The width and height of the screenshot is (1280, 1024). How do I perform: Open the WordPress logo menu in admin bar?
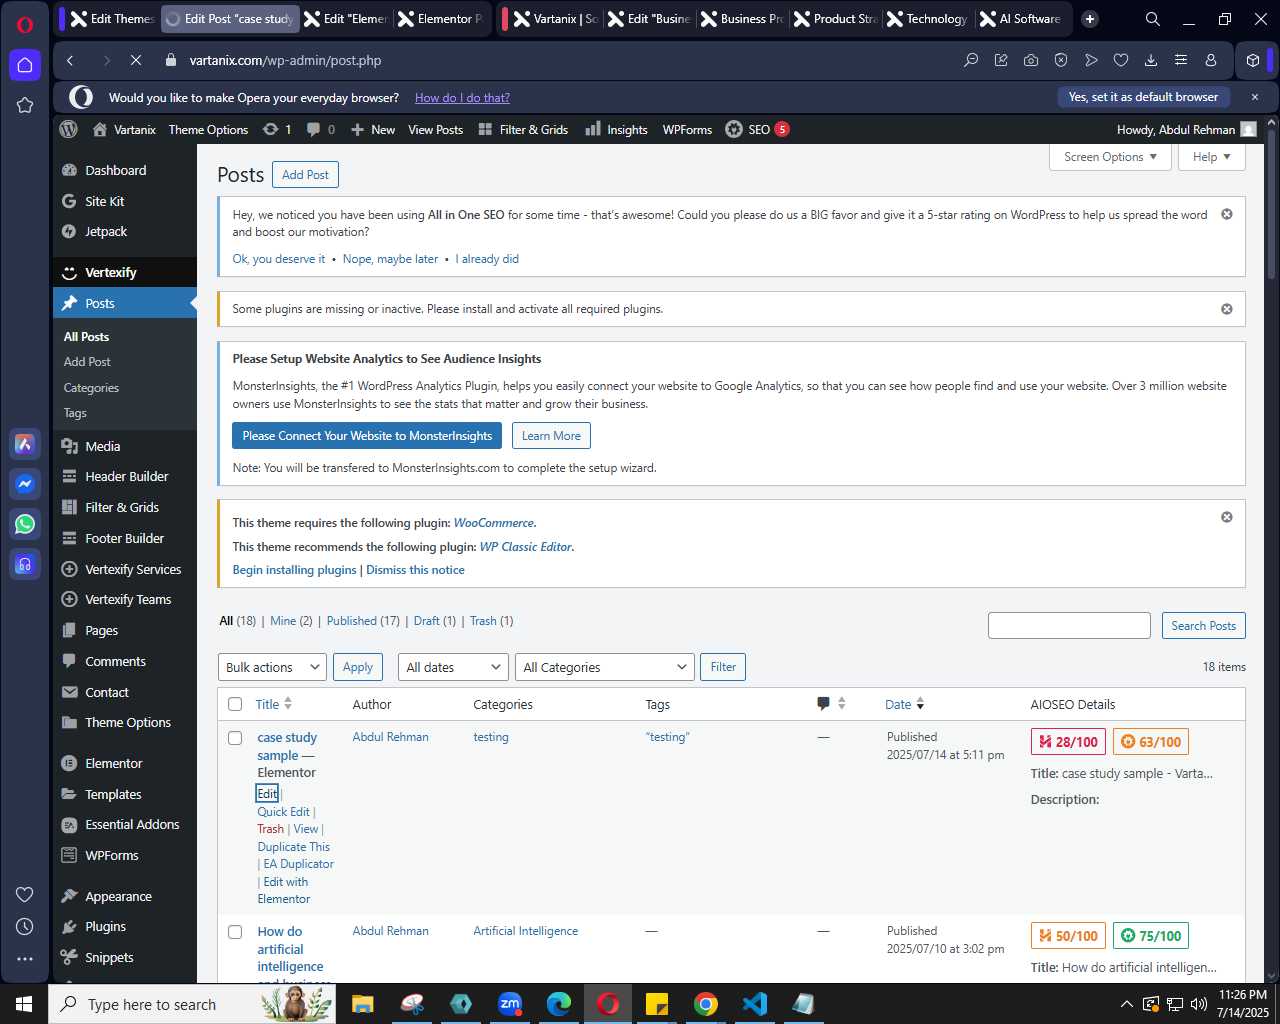click(69, 129)
